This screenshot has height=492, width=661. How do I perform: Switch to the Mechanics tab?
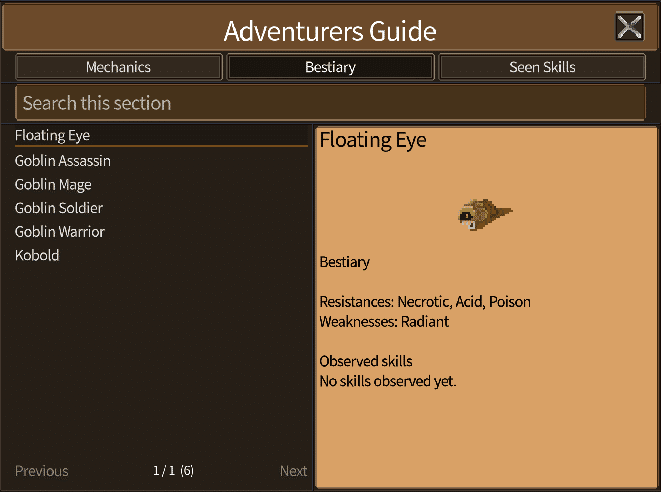coord(118,67)
